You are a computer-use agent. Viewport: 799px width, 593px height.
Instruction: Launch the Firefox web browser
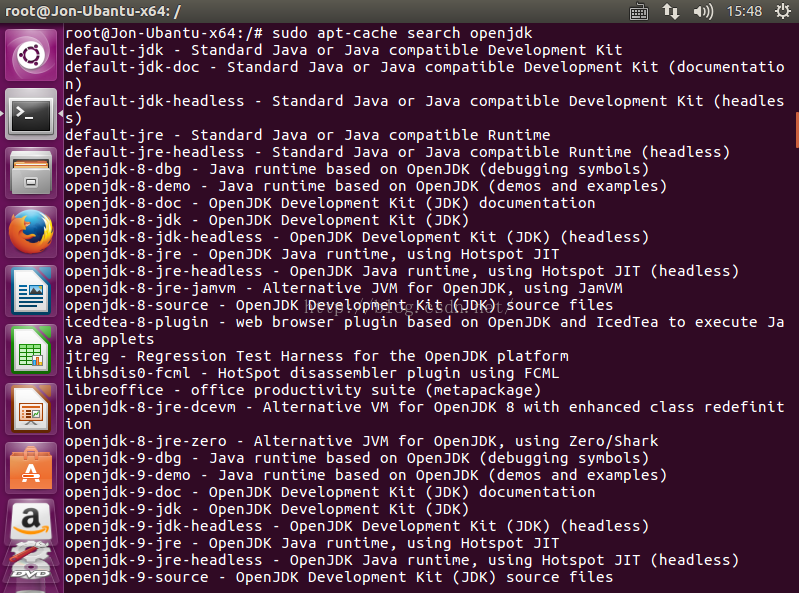31,233
